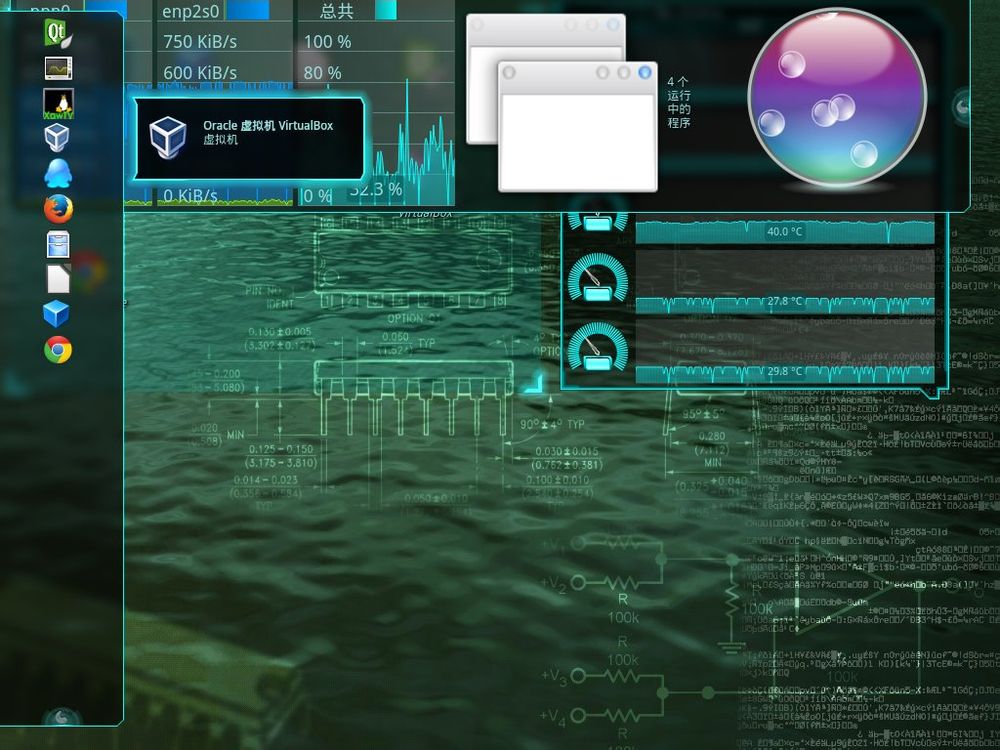Screen dimensions: 1000x750
Task: Click the gauge beside 29.8 °C
Action: [598, 348]
